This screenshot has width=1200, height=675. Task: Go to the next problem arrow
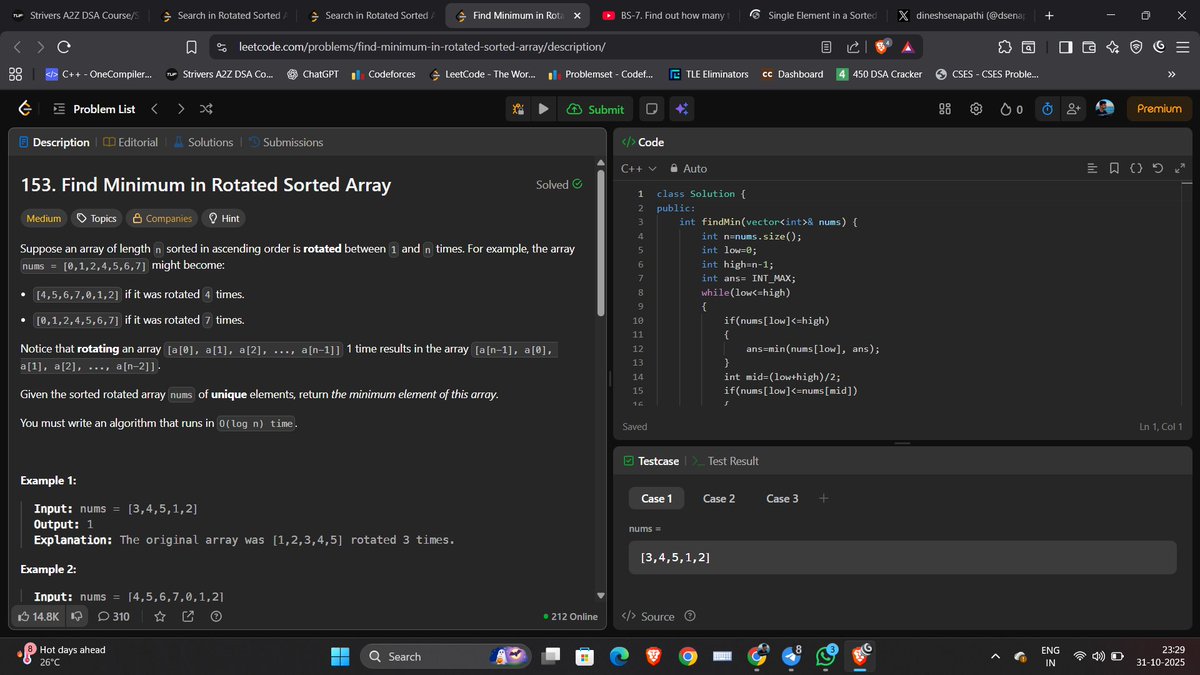180,108
